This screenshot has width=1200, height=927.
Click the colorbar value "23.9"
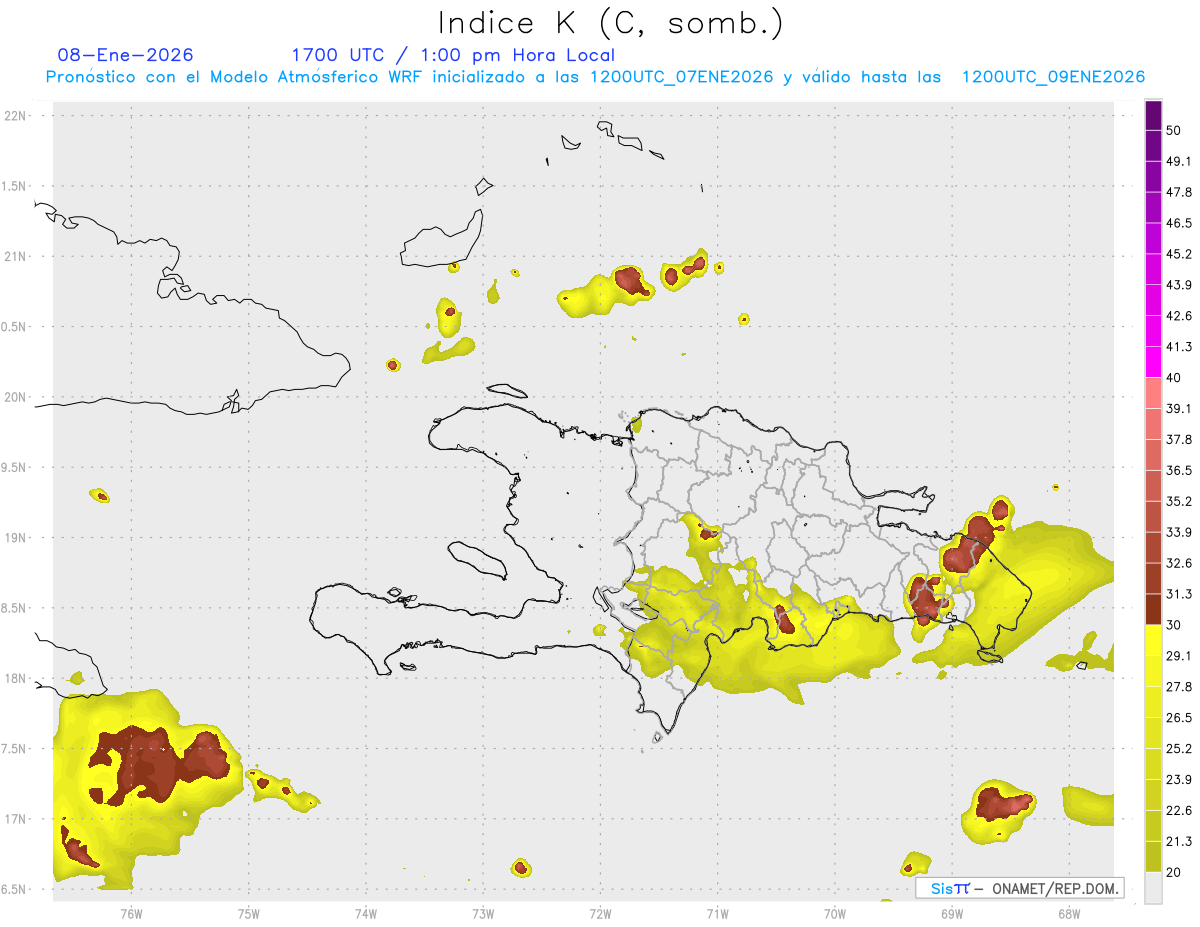coord(1180,779)
